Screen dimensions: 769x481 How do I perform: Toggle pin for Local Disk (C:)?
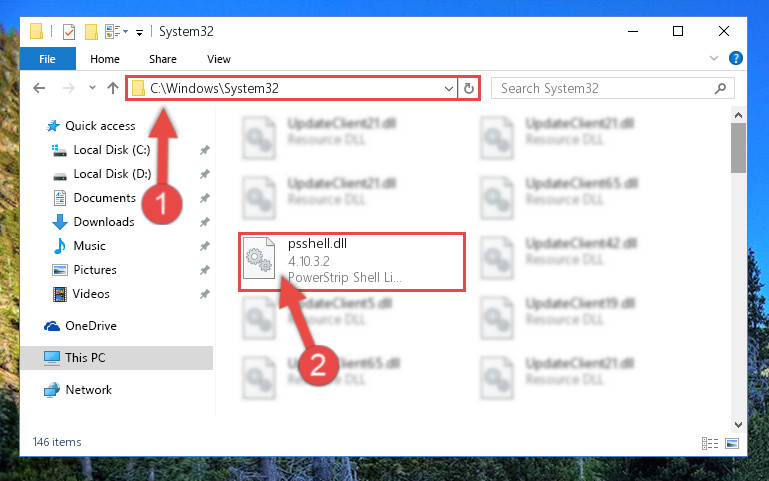click(205, 150)
